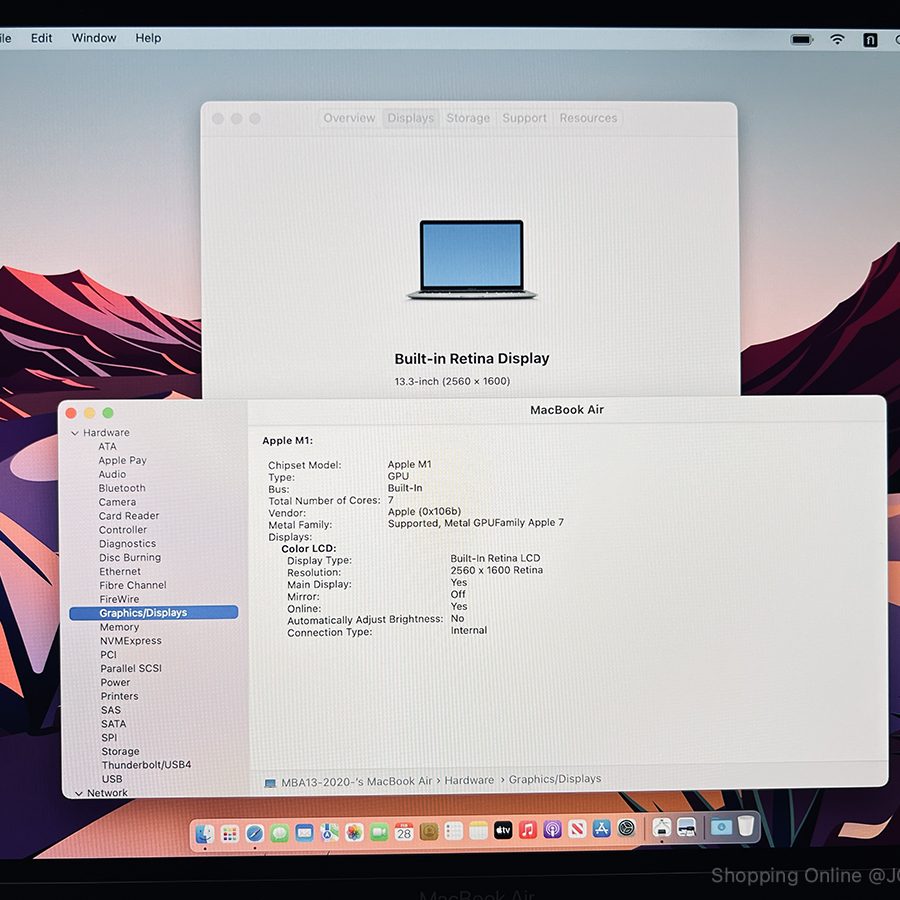Open the Trash in the Dock
900x900 pixels.
(x=746, y=826)
